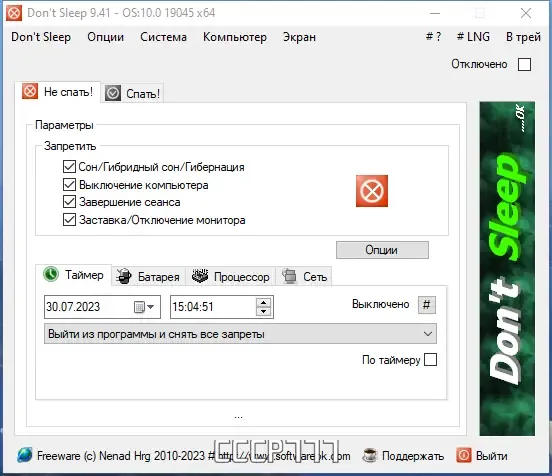Screen dimensions: 552x476
Task: Toggle the Отключено checkbox
Action: pyautogui.click(x=524, y=64)
